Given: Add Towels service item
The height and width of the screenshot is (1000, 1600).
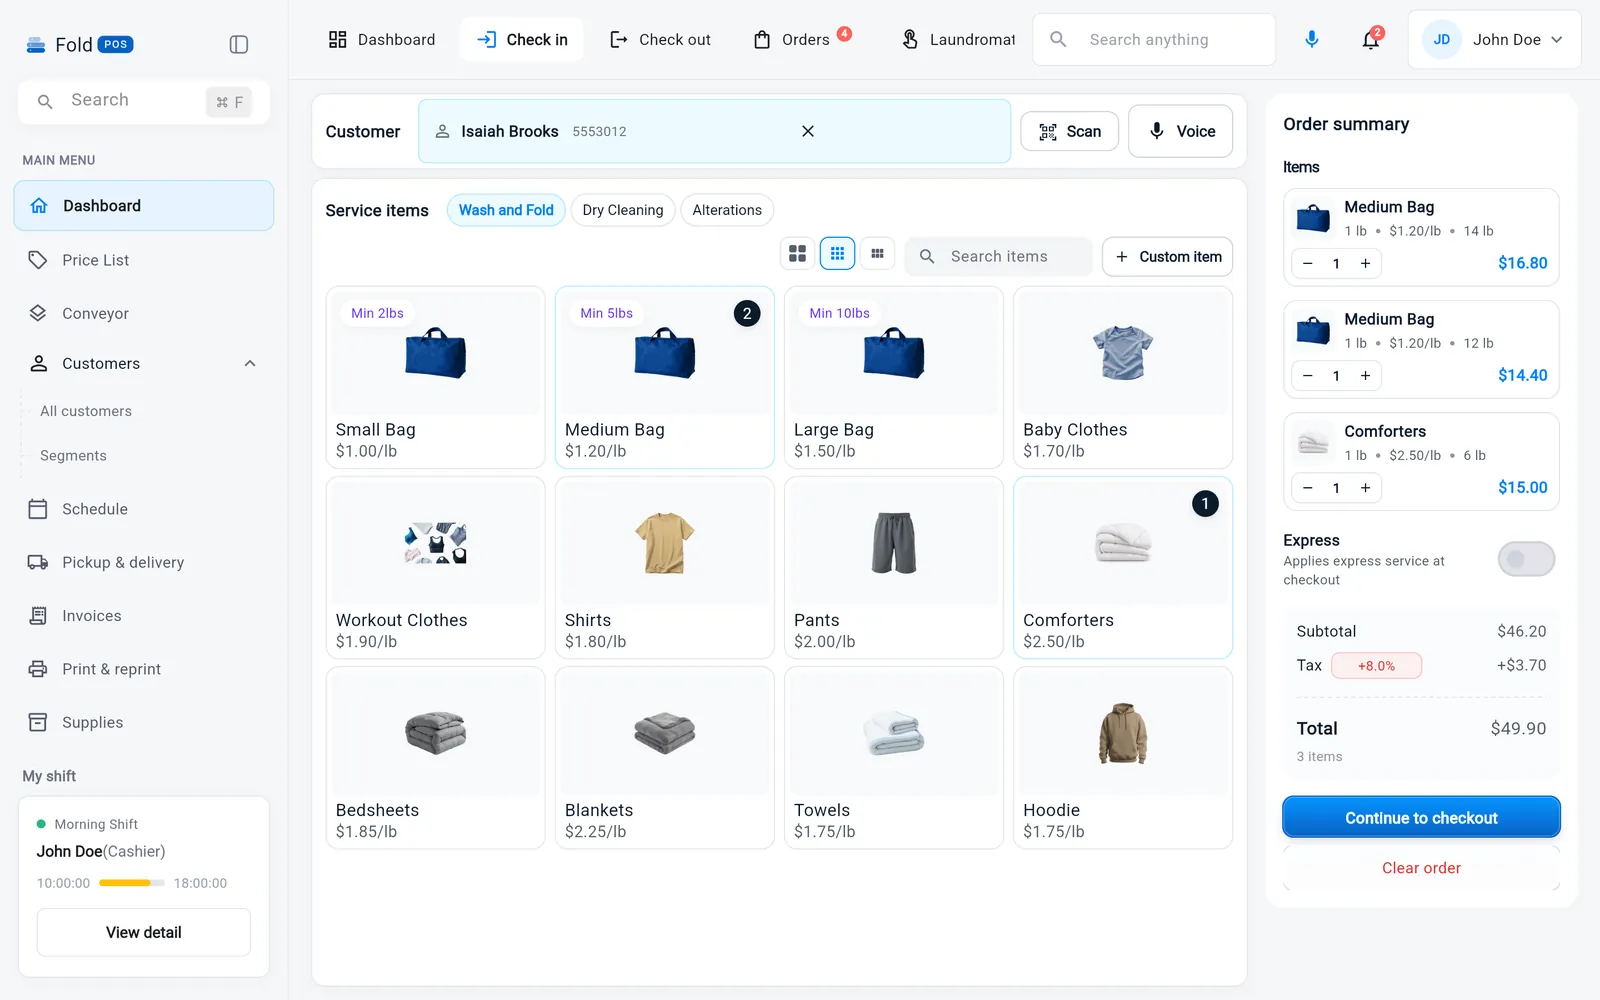Looking at the screenshot, I should pos(893,758).
